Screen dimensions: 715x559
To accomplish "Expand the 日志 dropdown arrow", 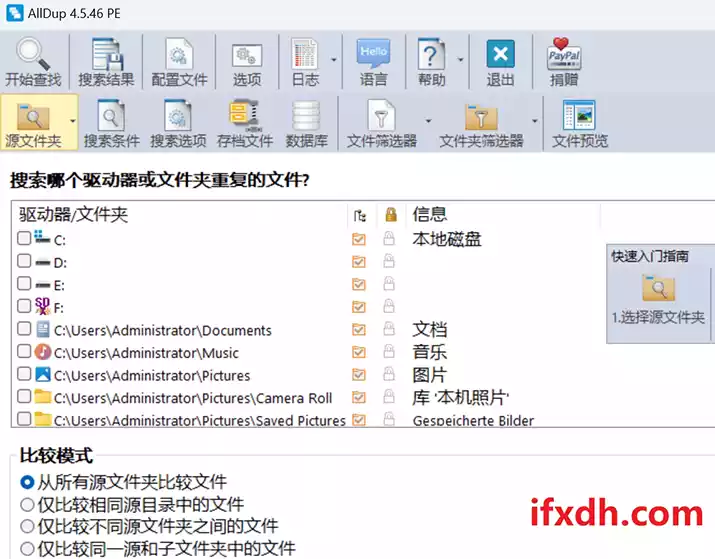I will 334,60.
